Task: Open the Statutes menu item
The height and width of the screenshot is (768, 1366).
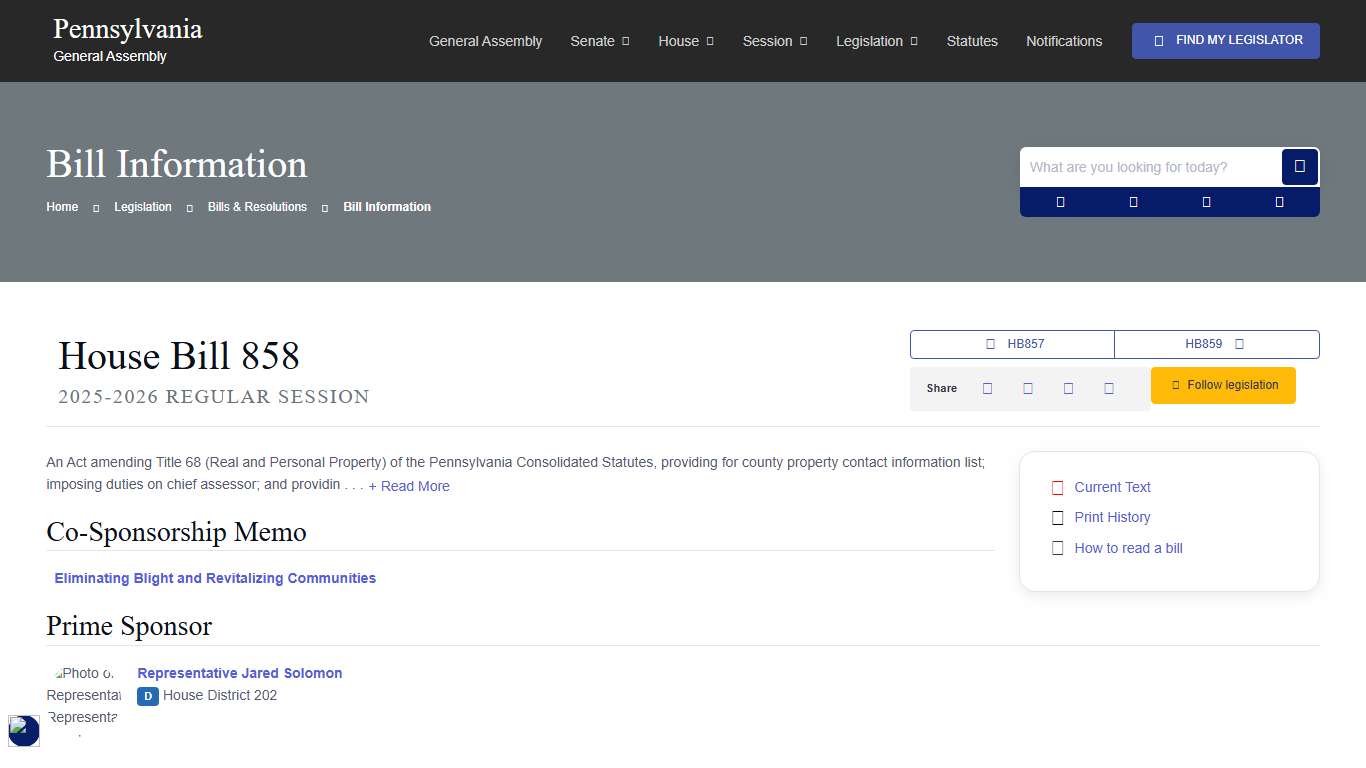Action: pos(972,41)
